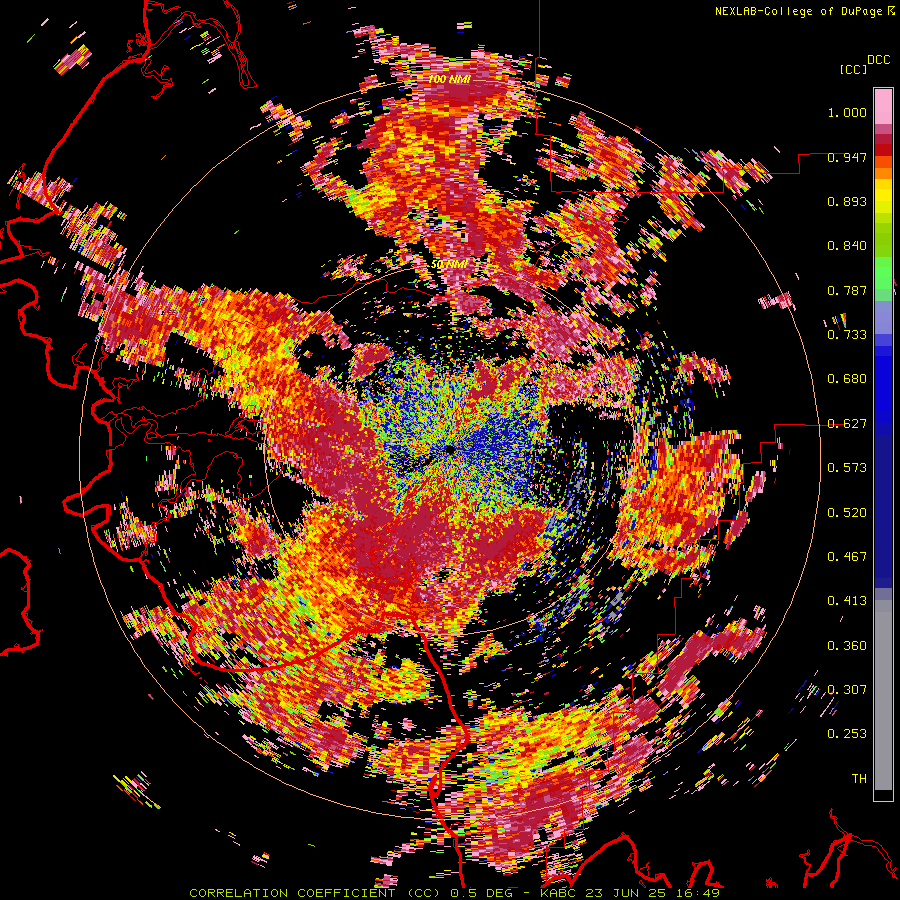The width and height of the screenshot is (900, 900).
Task: Click the DCC label above the color scale
Action: [x=879, y=60]
